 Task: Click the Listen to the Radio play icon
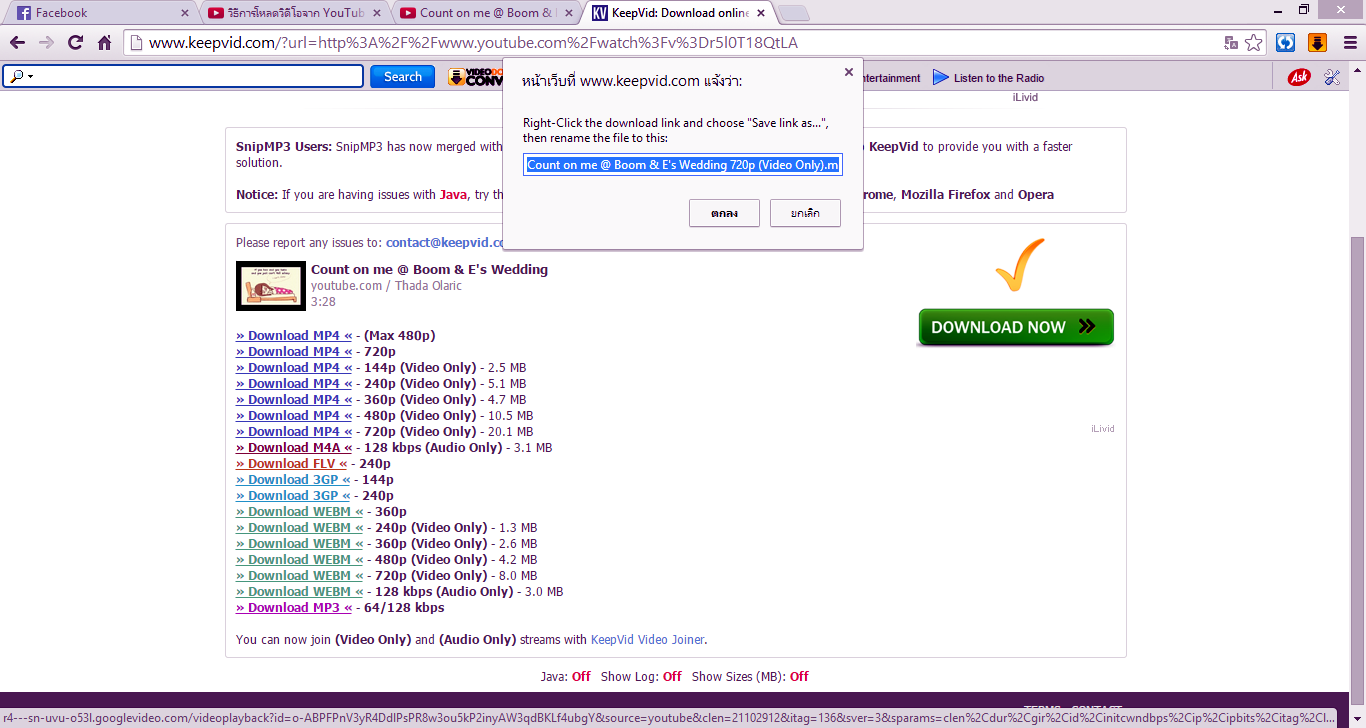(941, 77)
